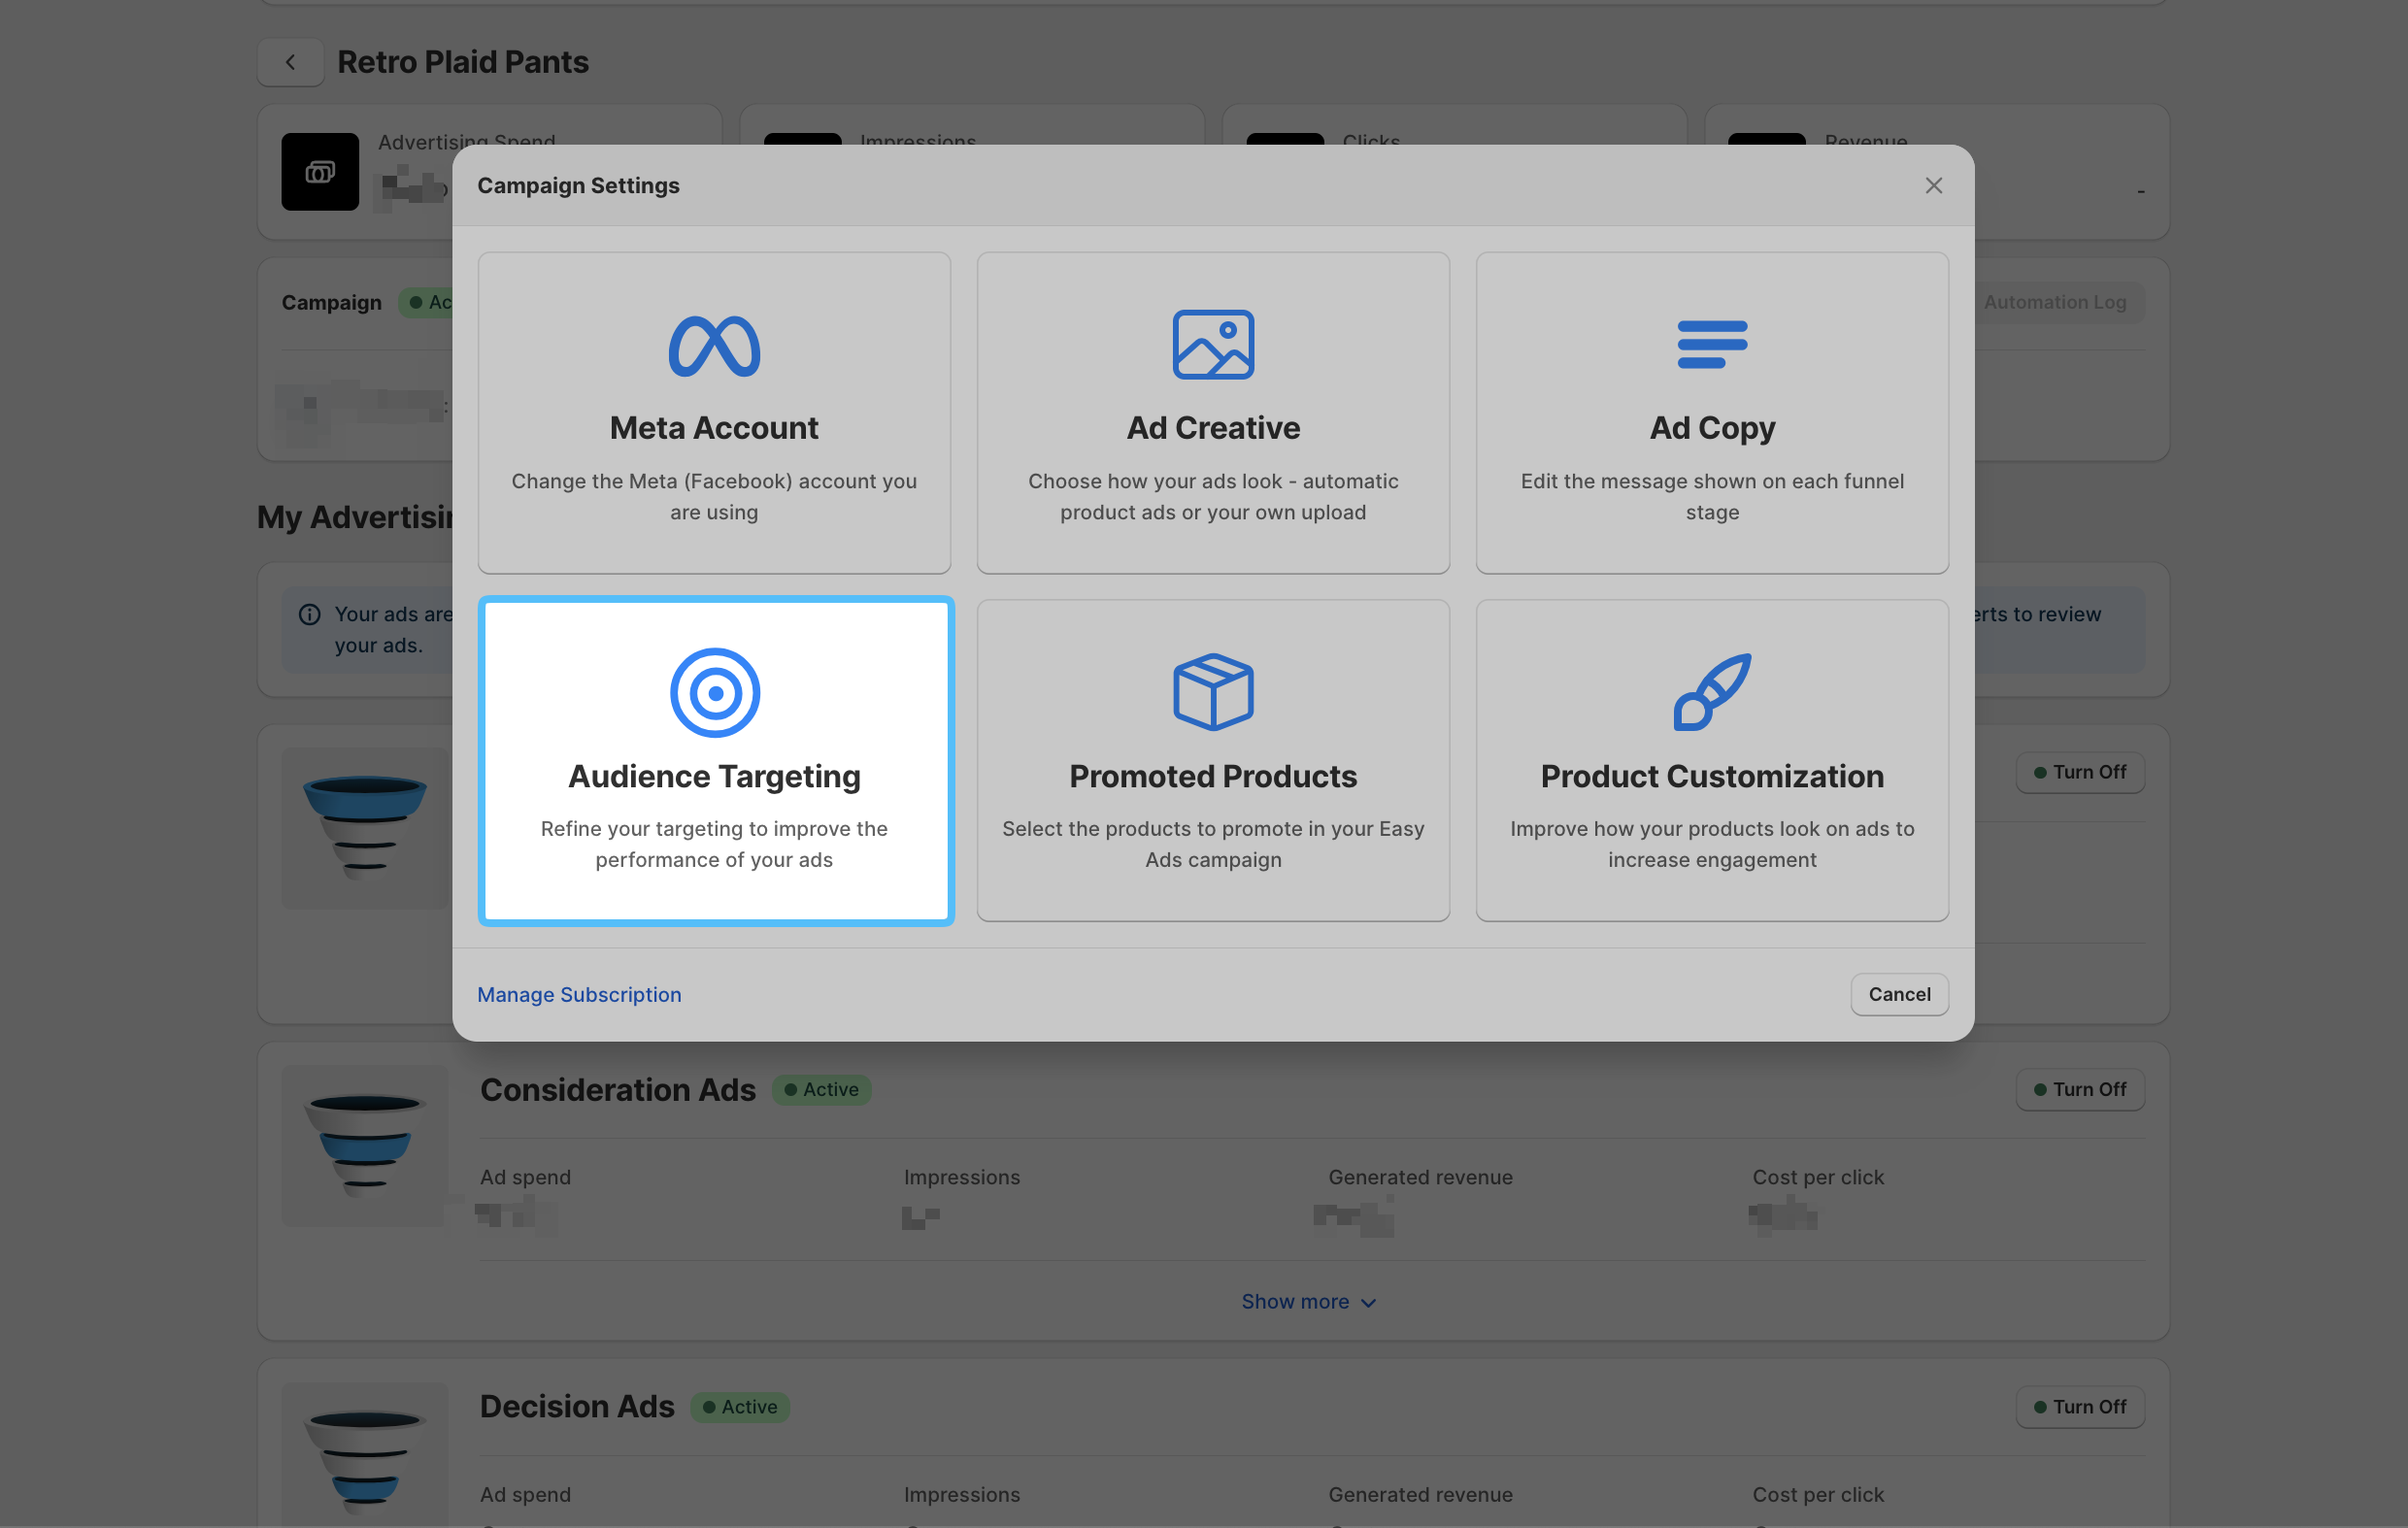Click the Promoted Products box icon

pyautogui.click(x=1213, y=692)
